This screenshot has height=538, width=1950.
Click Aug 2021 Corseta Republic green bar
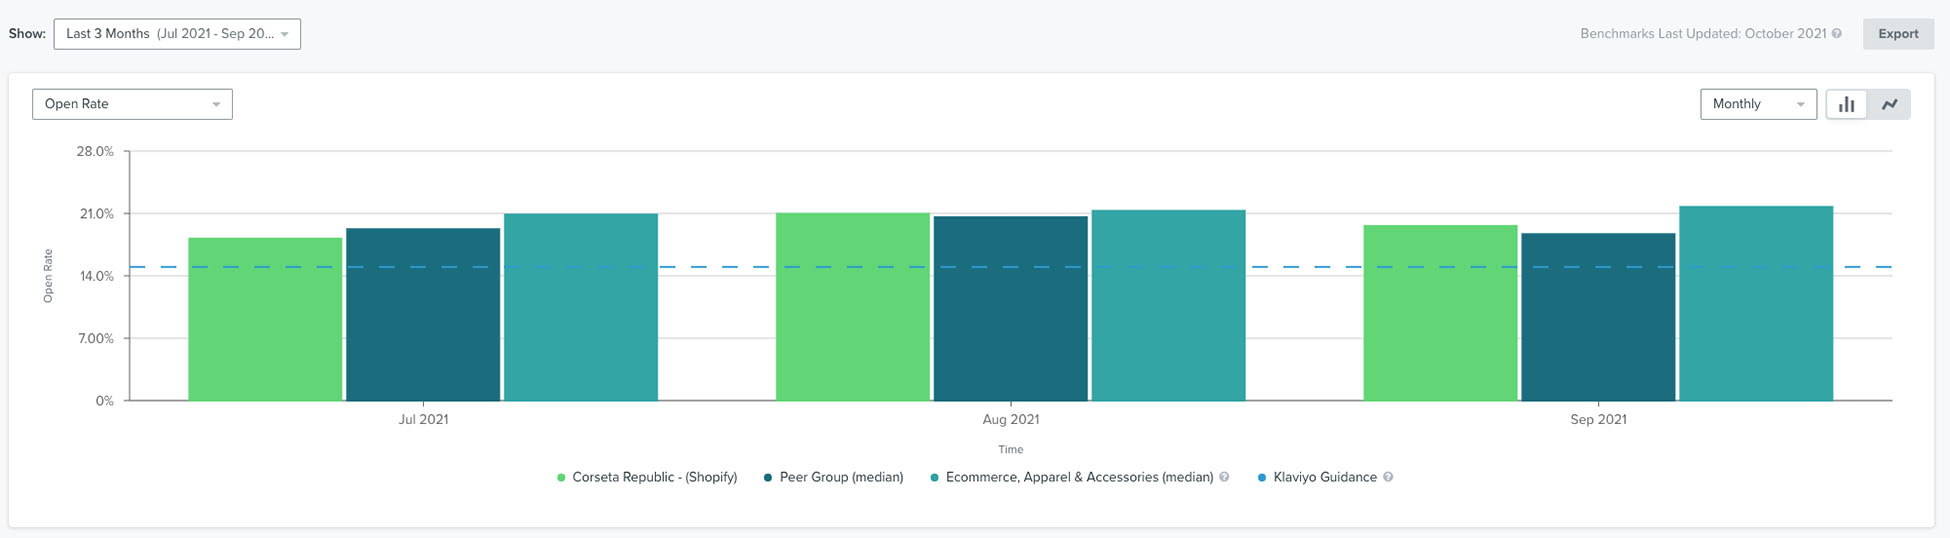pos(852,308)
